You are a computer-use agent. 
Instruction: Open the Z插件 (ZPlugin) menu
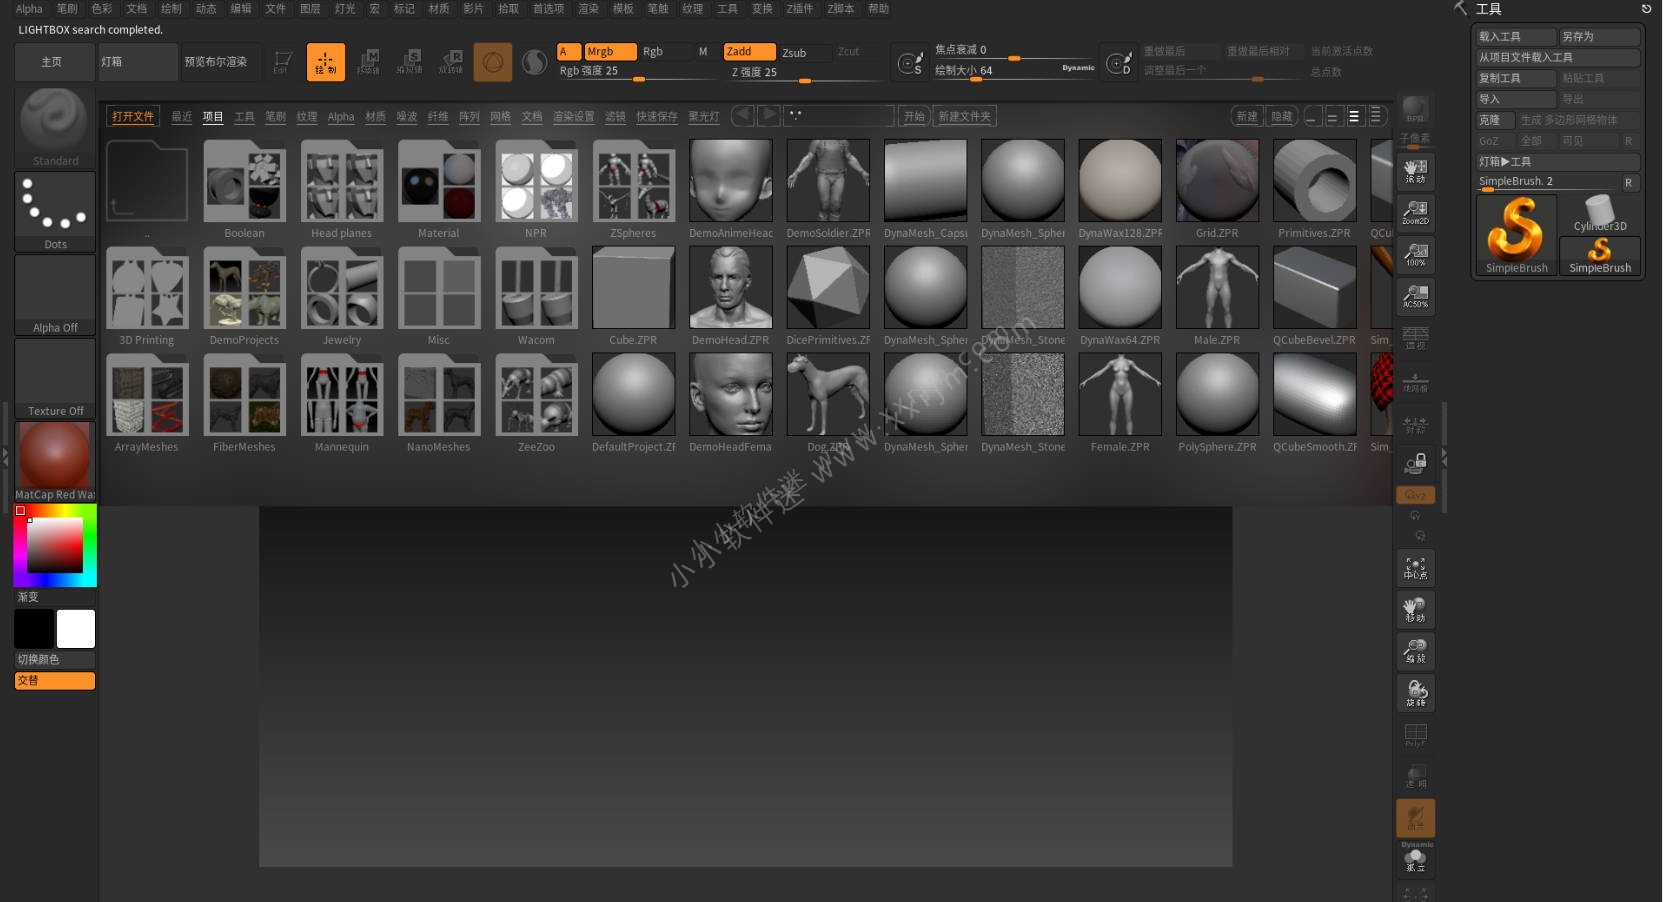point(799,9)
